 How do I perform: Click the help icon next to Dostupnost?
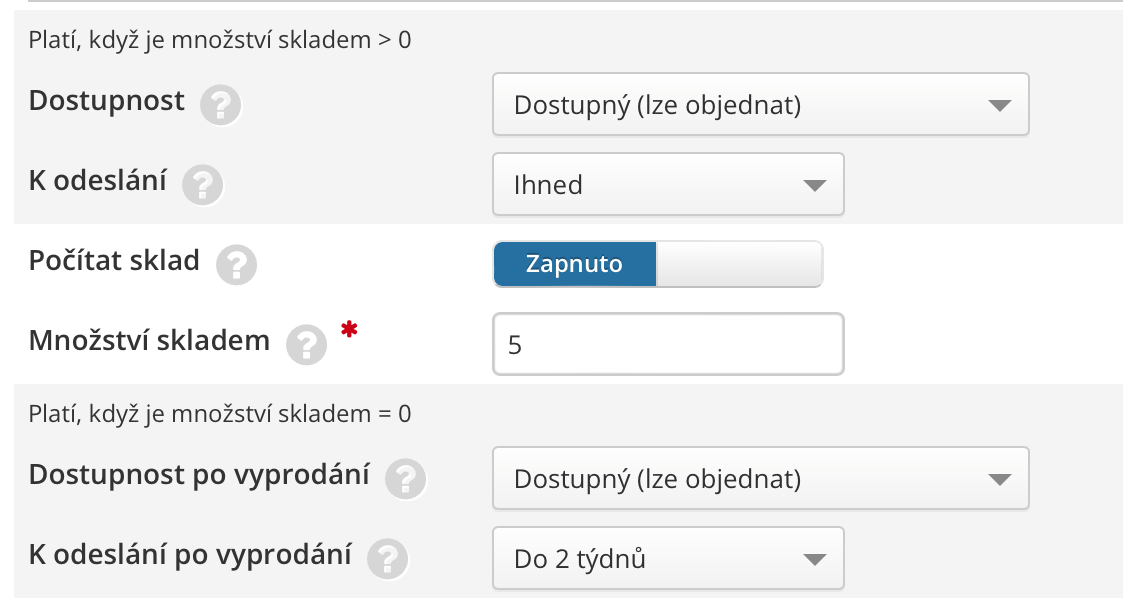point(220,105)
